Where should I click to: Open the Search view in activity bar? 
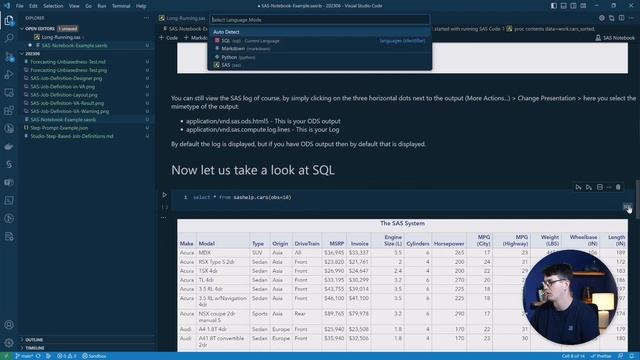click(x=9, y=38)
